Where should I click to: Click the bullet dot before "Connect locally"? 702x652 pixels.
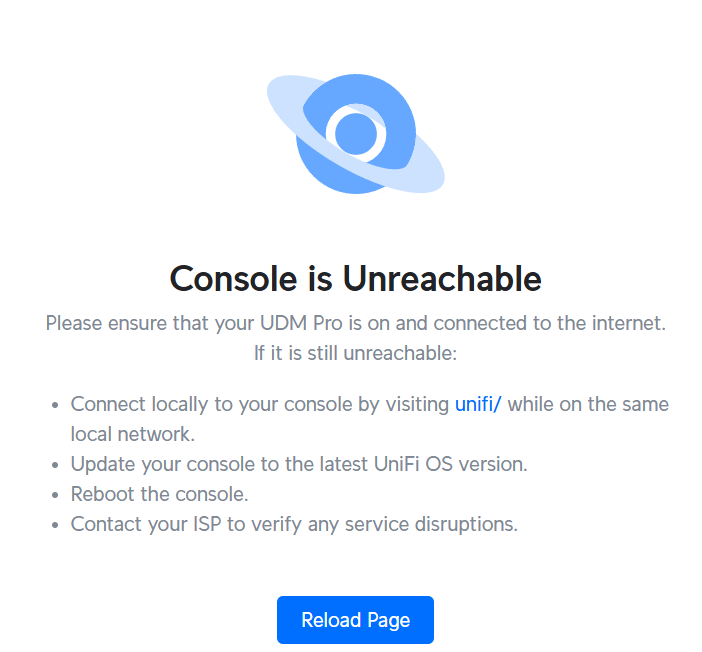point(55,405)
